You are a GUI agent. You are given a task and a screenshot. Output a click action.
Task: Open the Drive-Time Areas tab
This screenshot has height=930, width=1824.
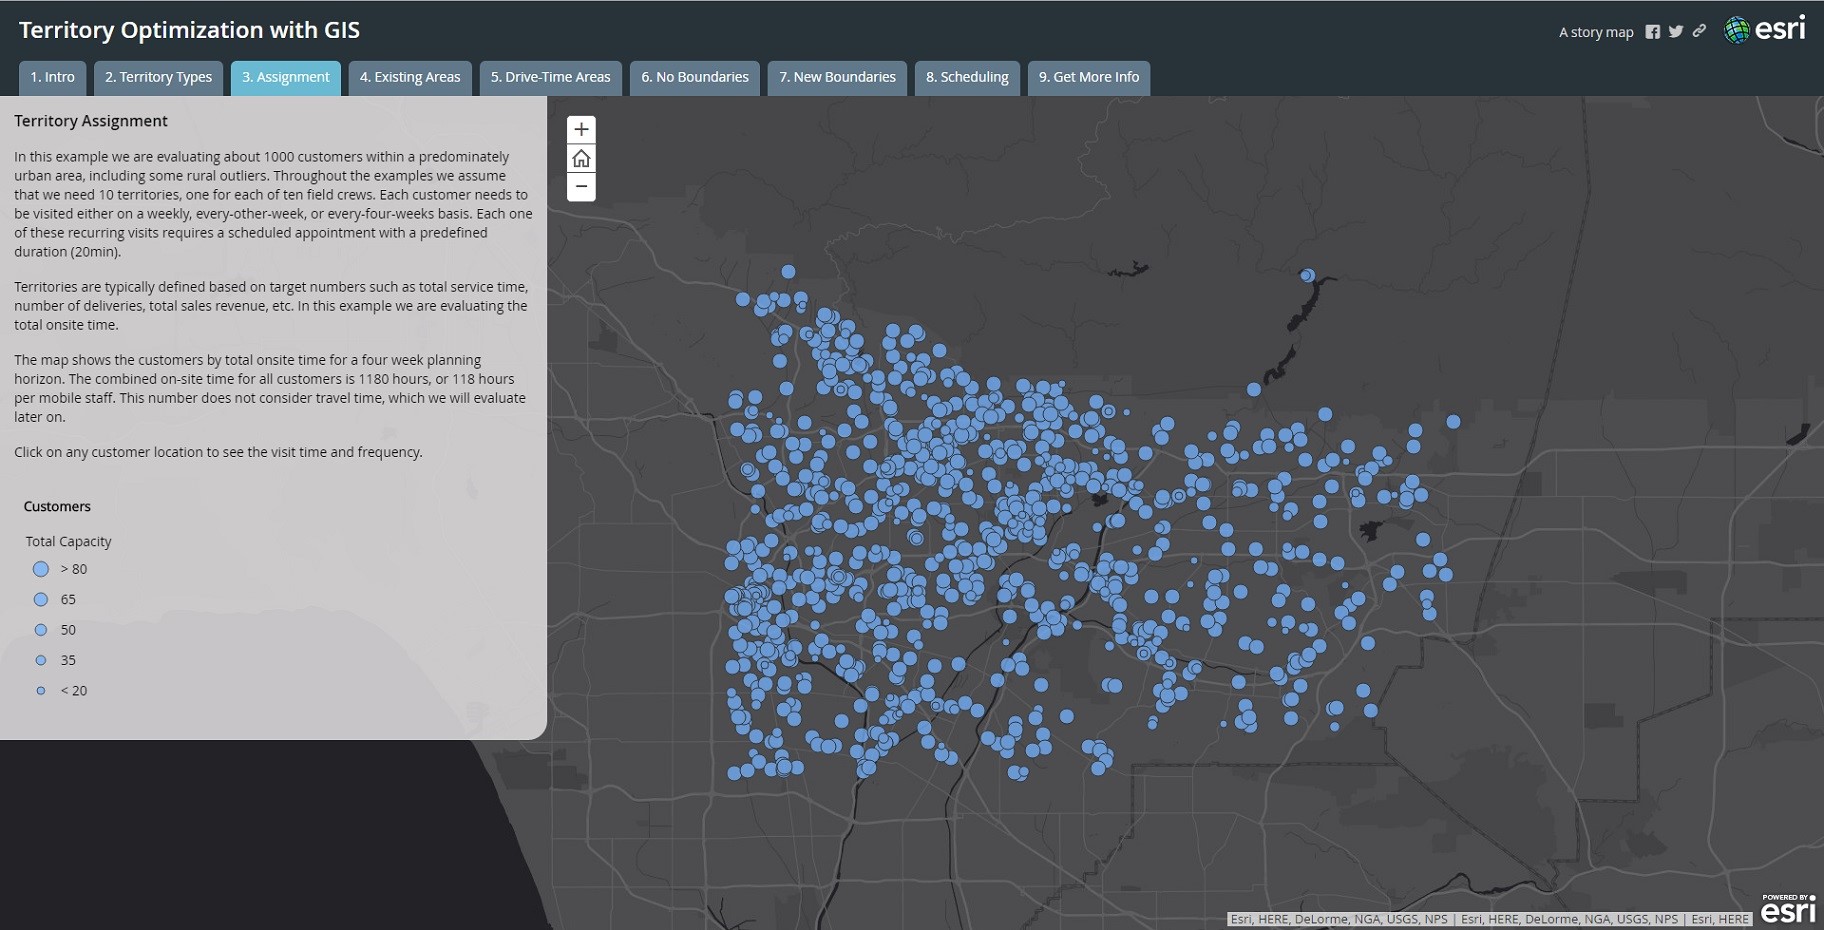[x=550, y=78]
